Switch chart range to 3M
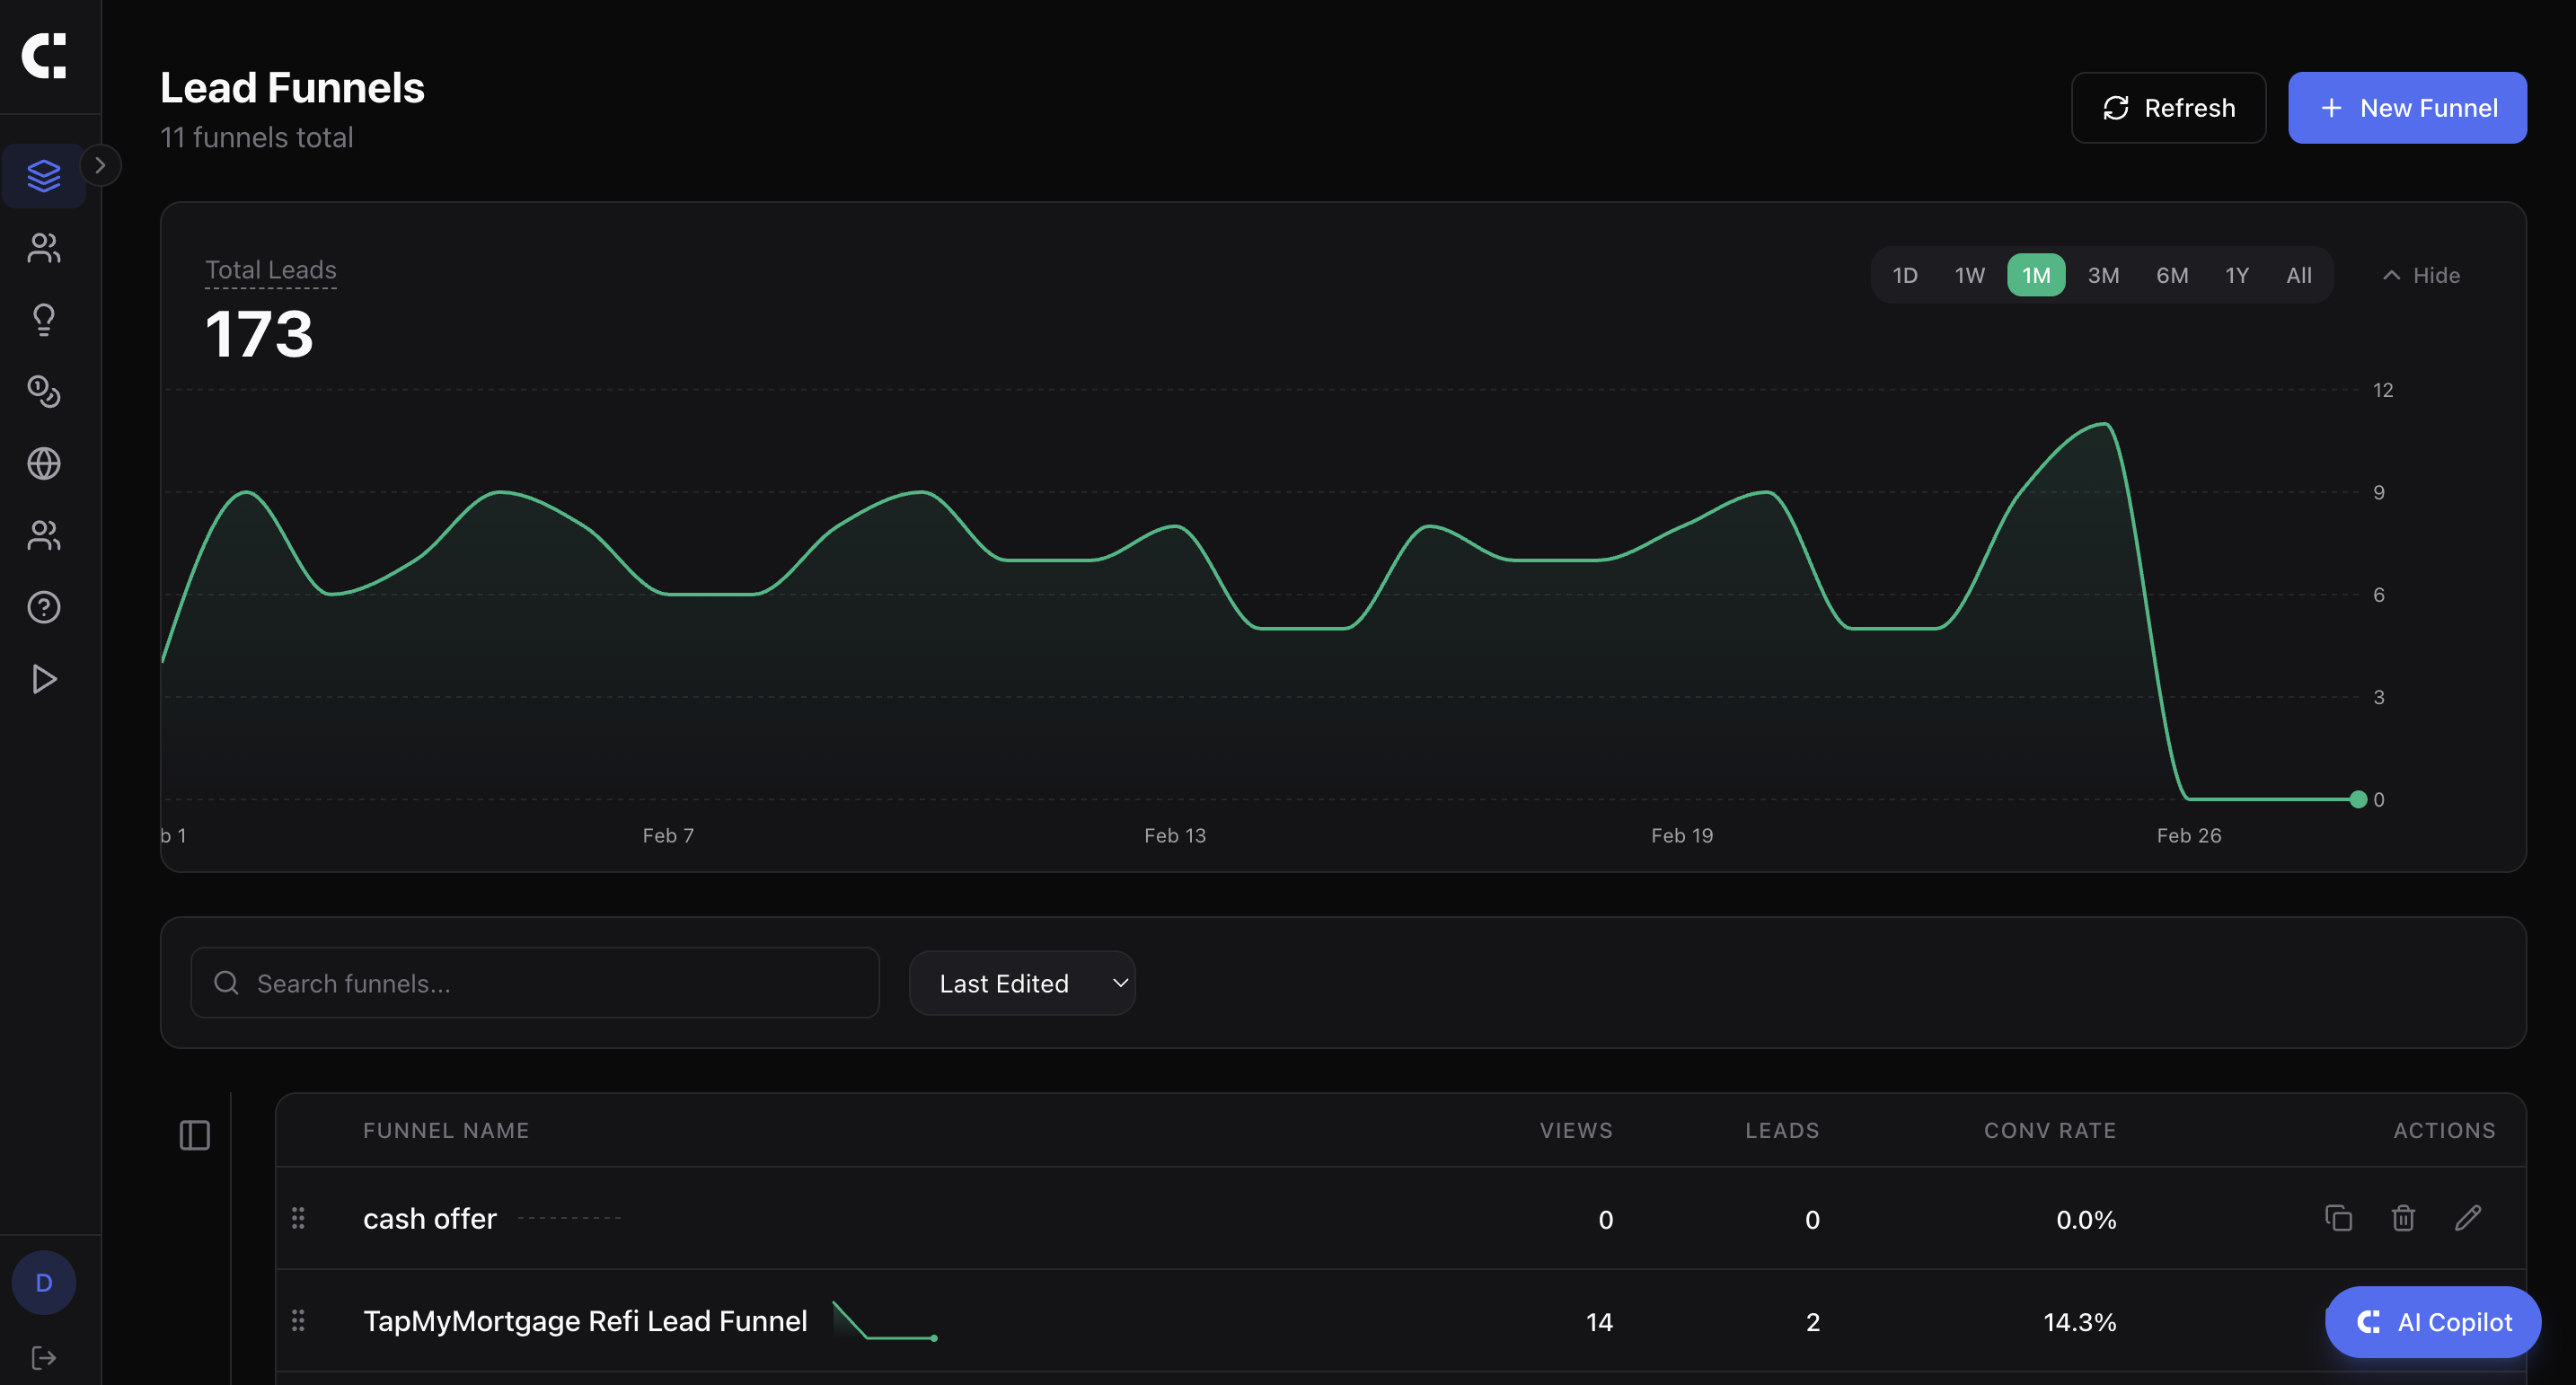 click(x=2103, y=275)
